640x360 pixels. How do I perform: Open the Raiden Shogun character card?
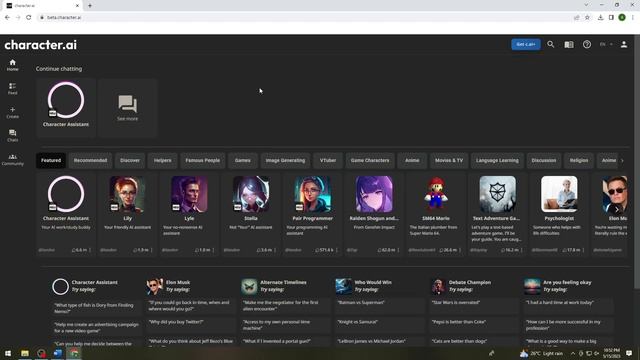tap(374, 214)
